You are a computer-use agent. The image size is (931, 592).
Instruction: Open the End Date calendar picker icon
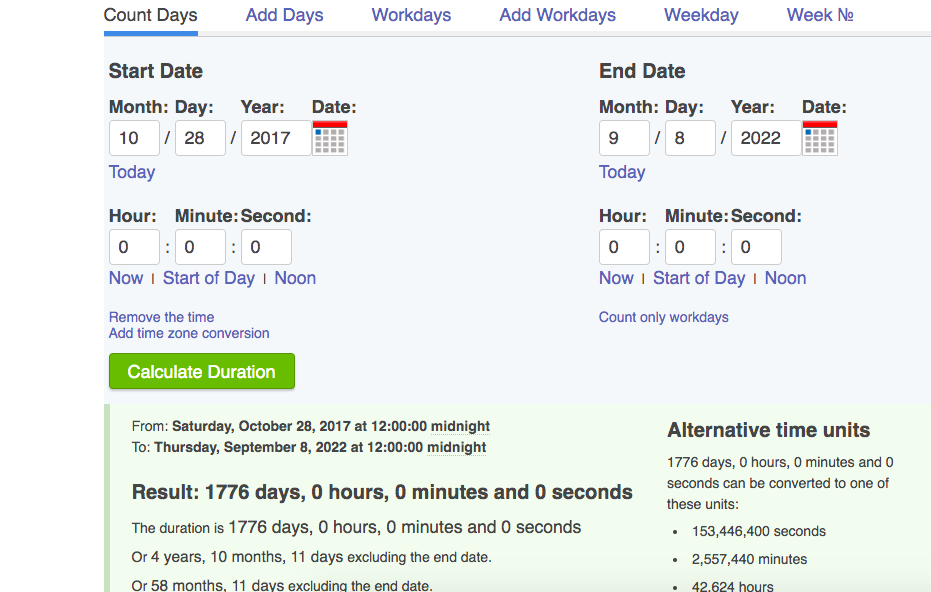tap(819, 138)
